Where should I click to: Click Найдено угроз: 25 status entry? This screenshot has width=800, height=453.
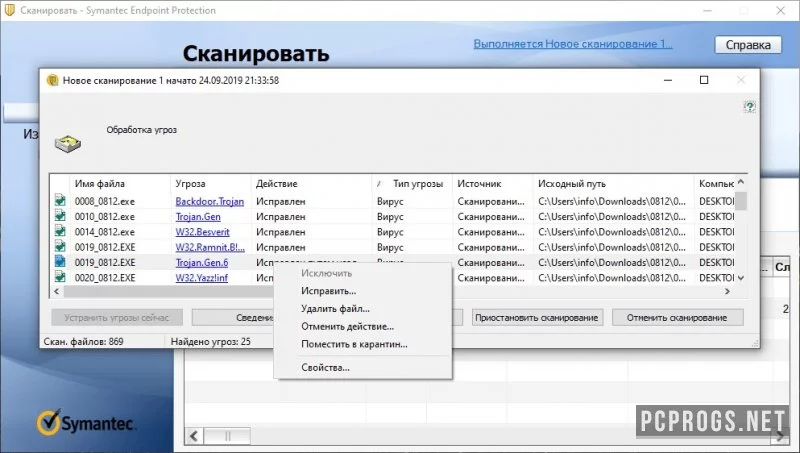211,341
